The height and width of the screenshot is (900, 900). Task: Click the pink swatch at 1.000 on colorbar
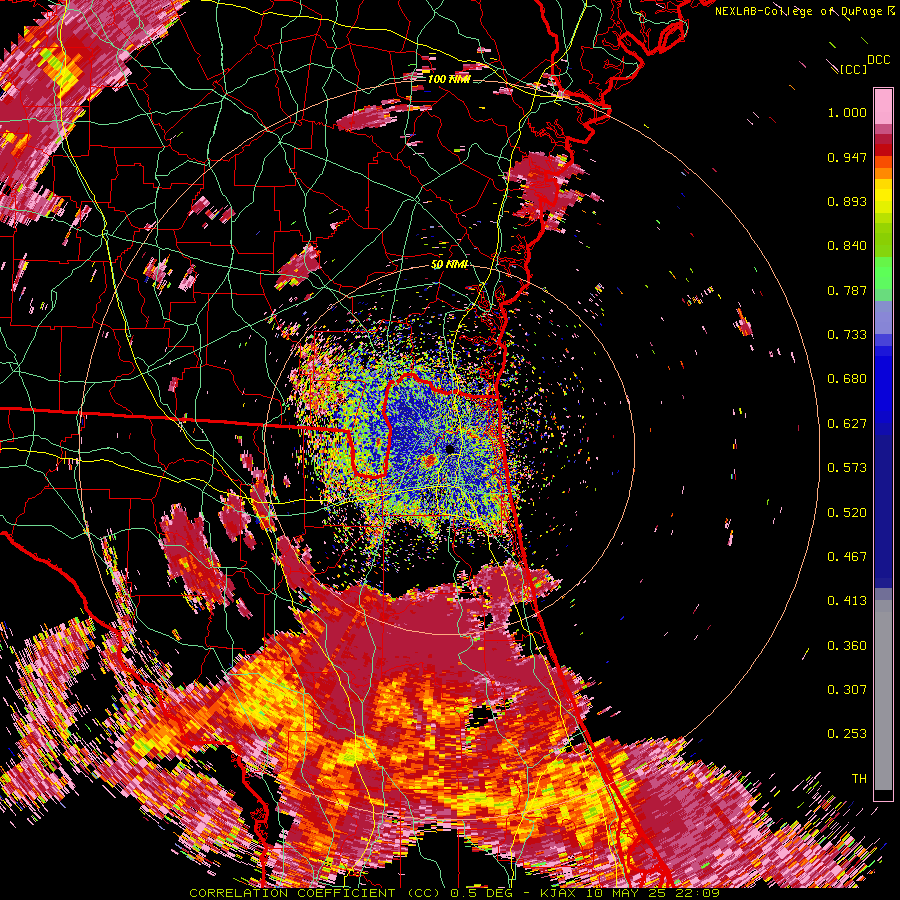click(883, 107)
